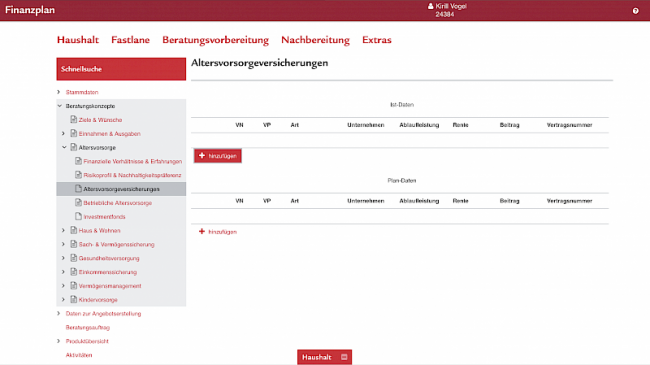Expand the Gesundheitsversorgung node
The height and width of the screenshot is (365, 650).
(x=63, y=258)
